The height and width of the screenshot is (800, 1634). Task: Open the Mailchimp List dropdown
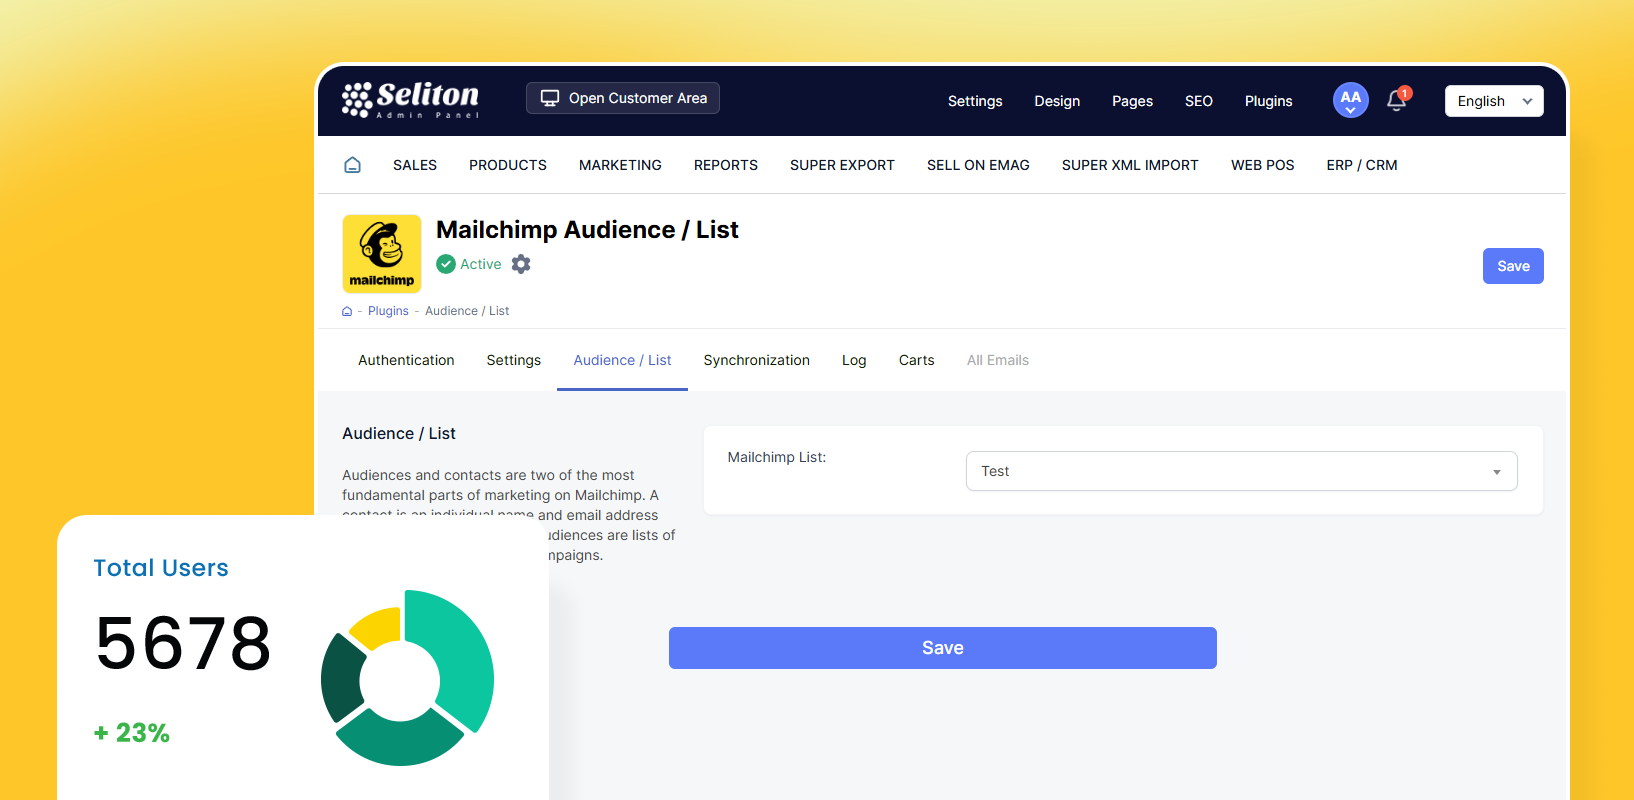[x=1241, y=471]
